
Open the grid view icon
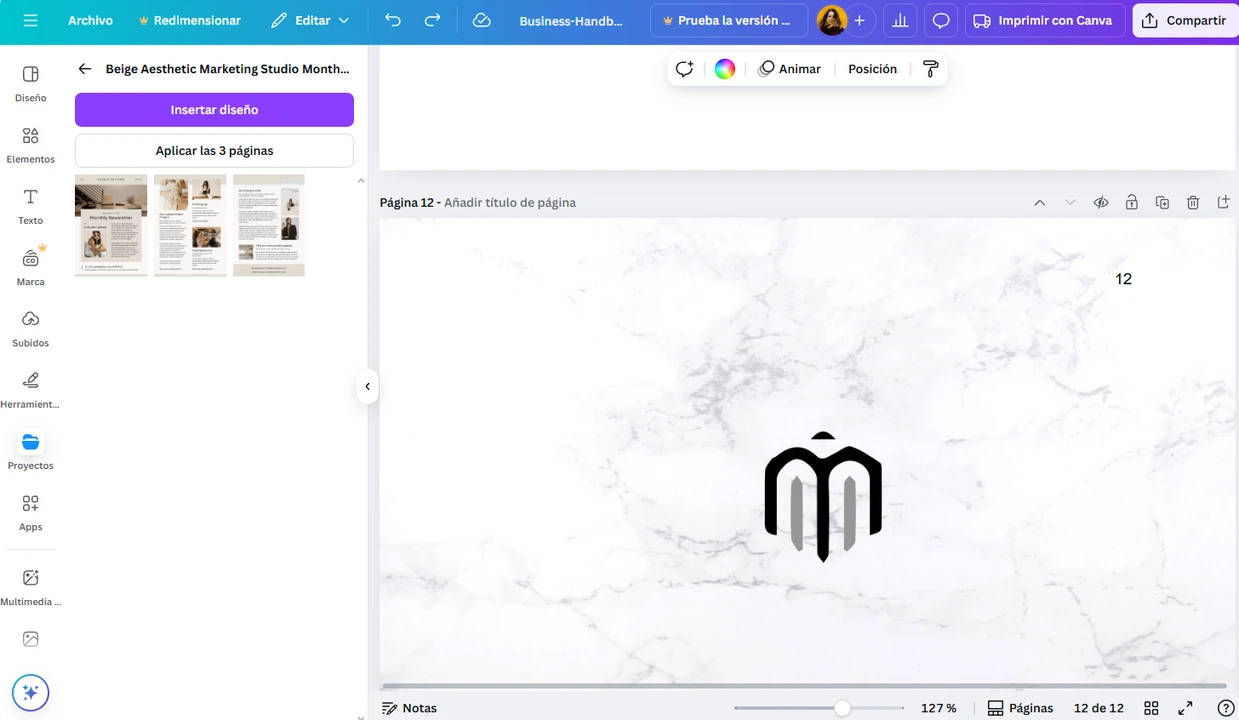tap(1151, 708)
